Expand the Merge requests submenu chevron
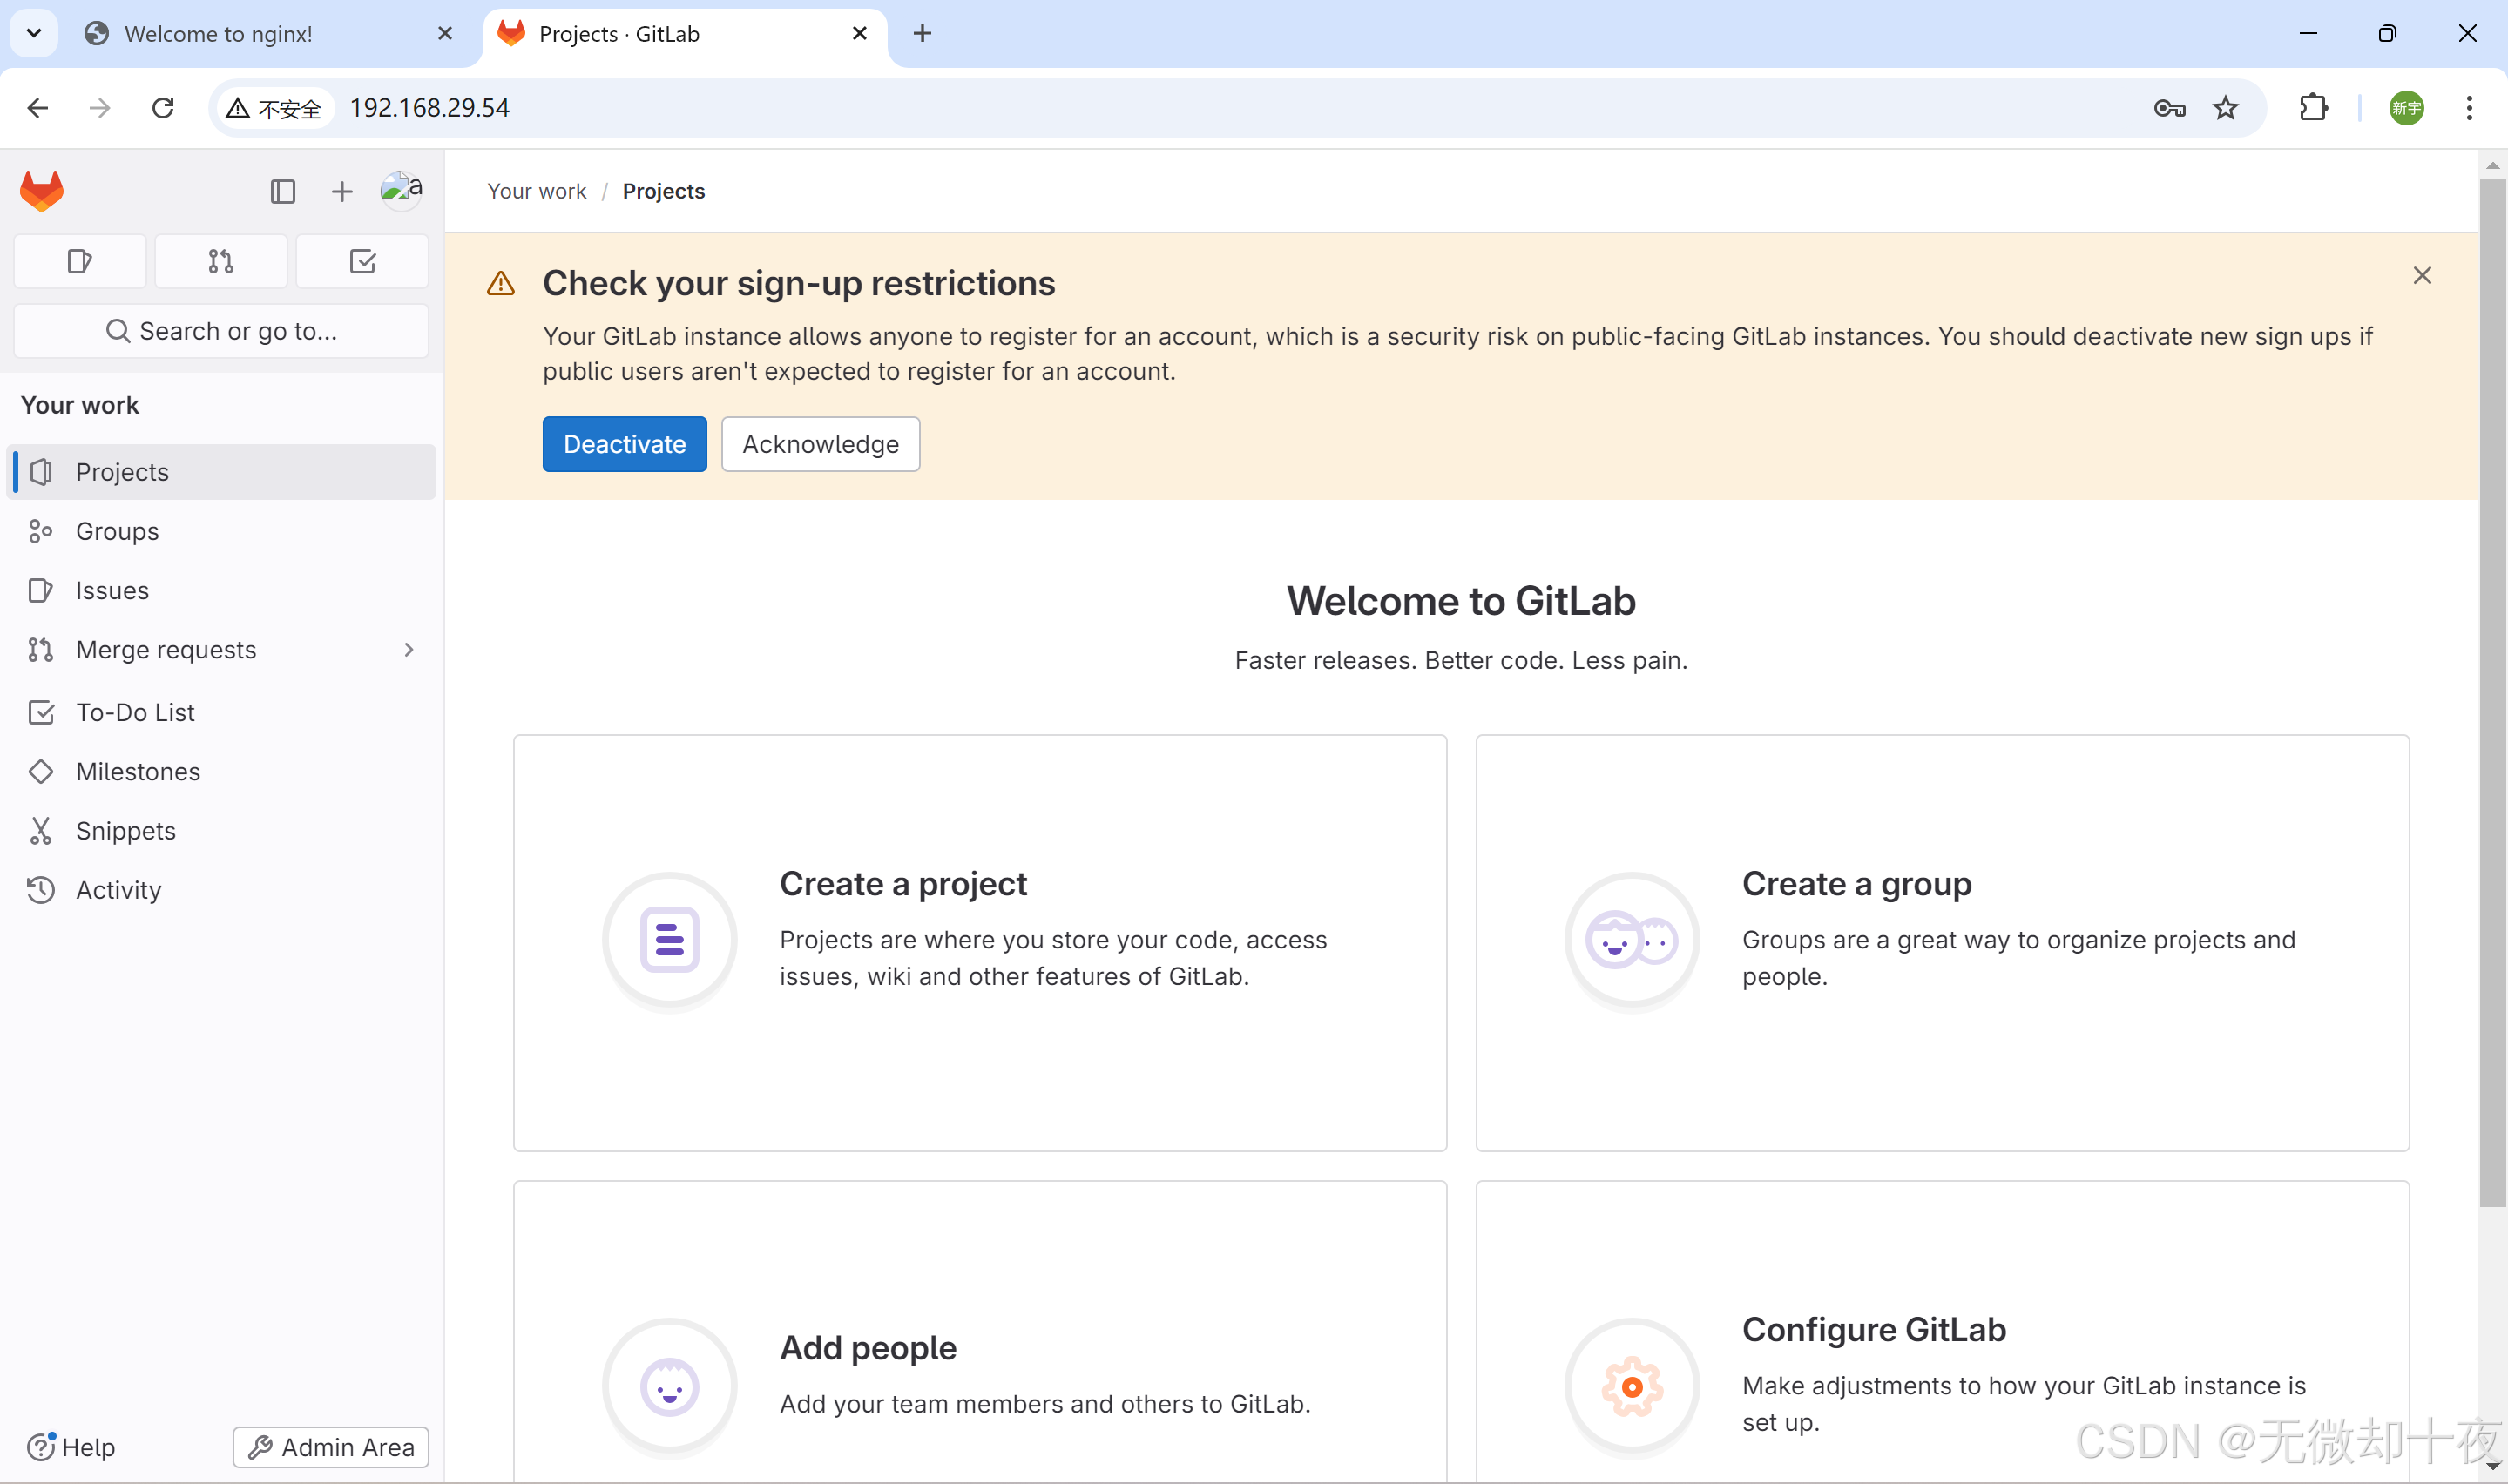This screenshot has height=1484, width=2508. pyautogui.click(x=409, y=650)
